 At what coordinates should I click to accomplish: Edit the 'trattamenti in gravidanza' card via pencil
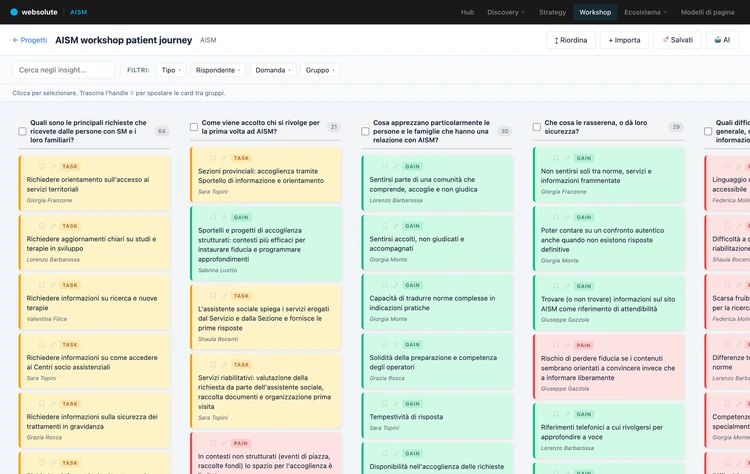(53, 404)
